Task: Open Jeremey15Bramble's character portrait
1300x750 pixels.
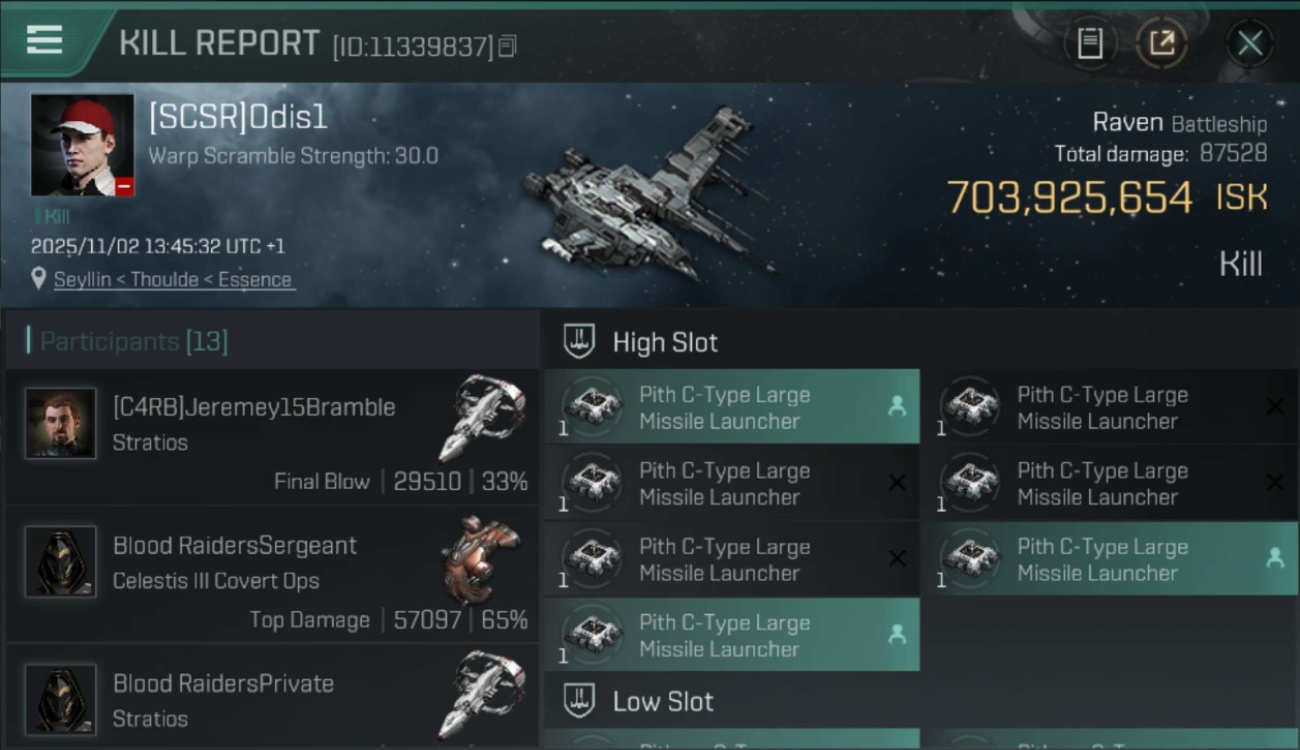Action: pos(61,424)
